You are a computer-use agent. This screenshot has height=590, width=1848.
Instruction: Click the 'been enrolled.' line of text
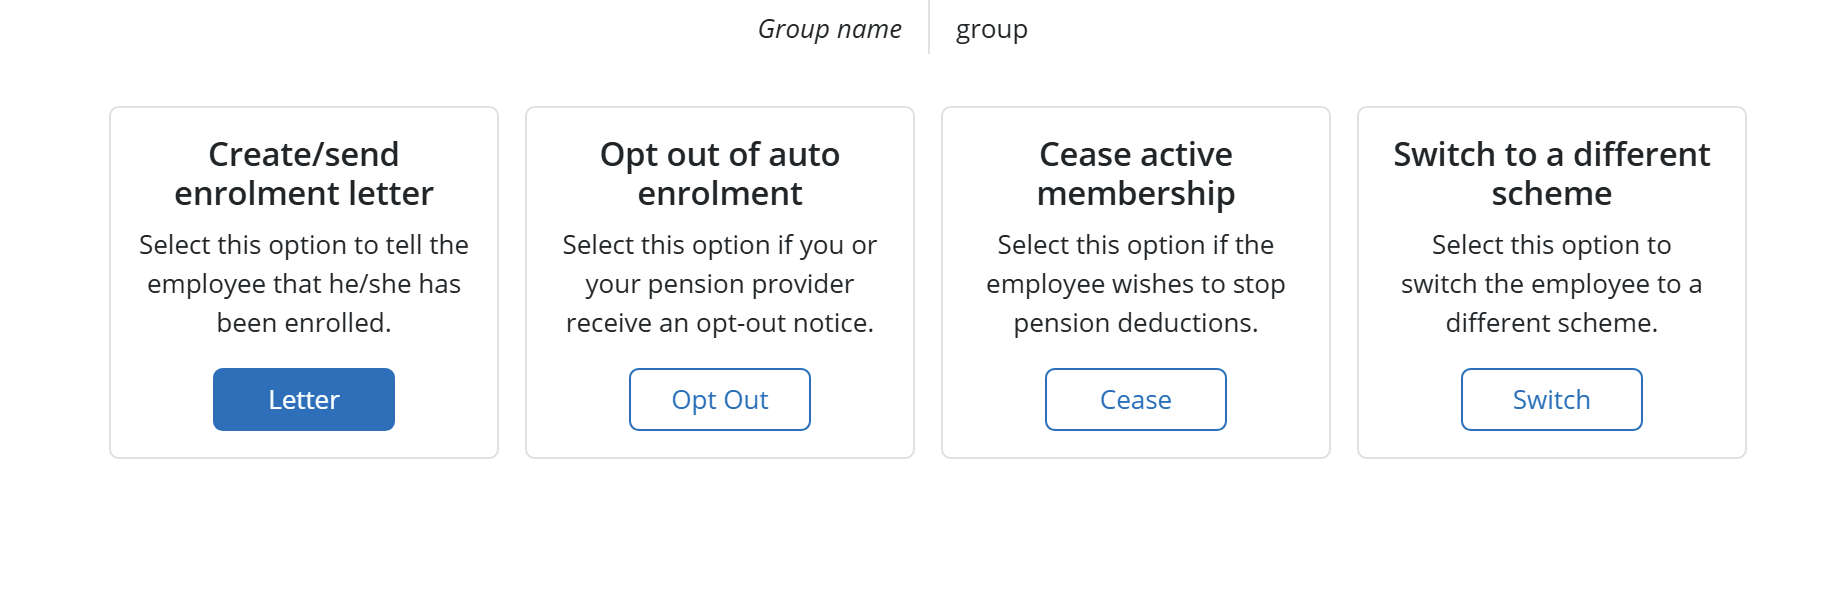point(304,323)
